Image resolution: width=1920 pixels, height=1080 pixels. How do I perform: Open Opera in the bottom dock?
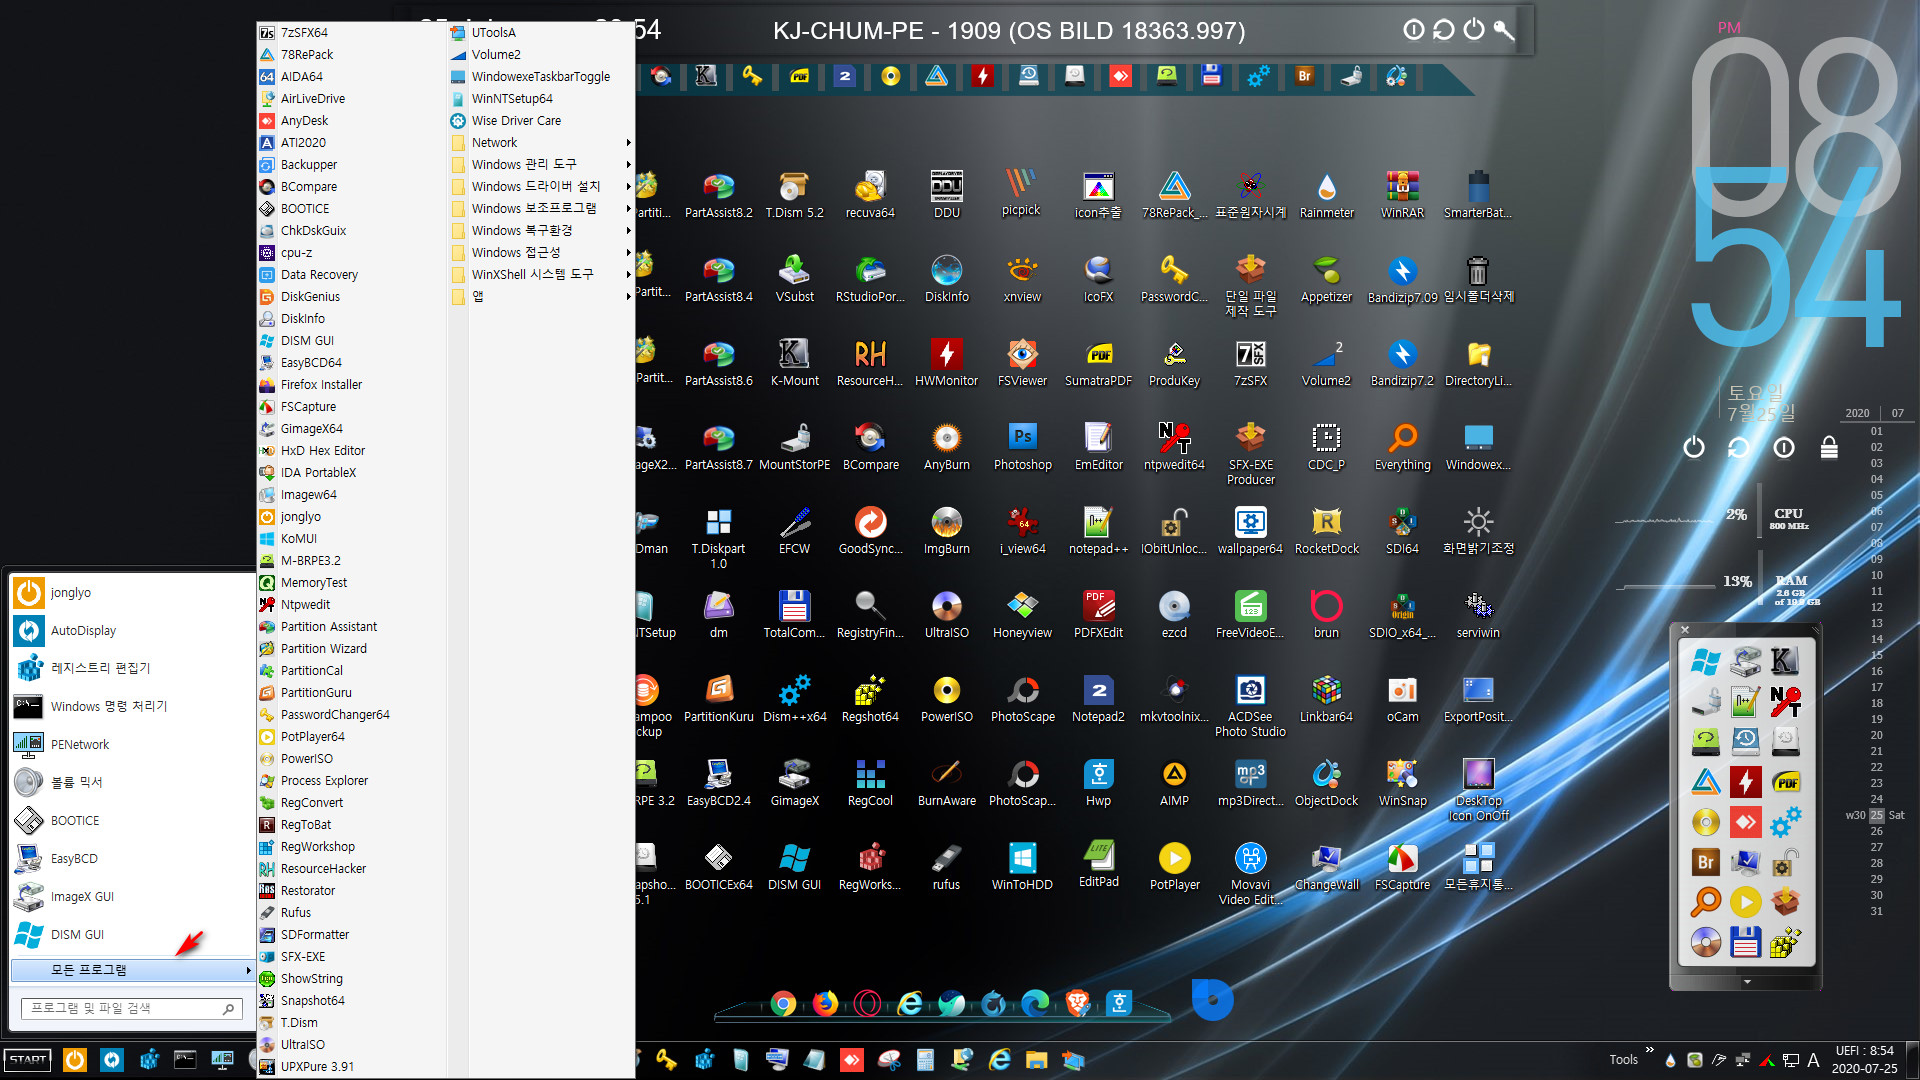(867, 1003)
